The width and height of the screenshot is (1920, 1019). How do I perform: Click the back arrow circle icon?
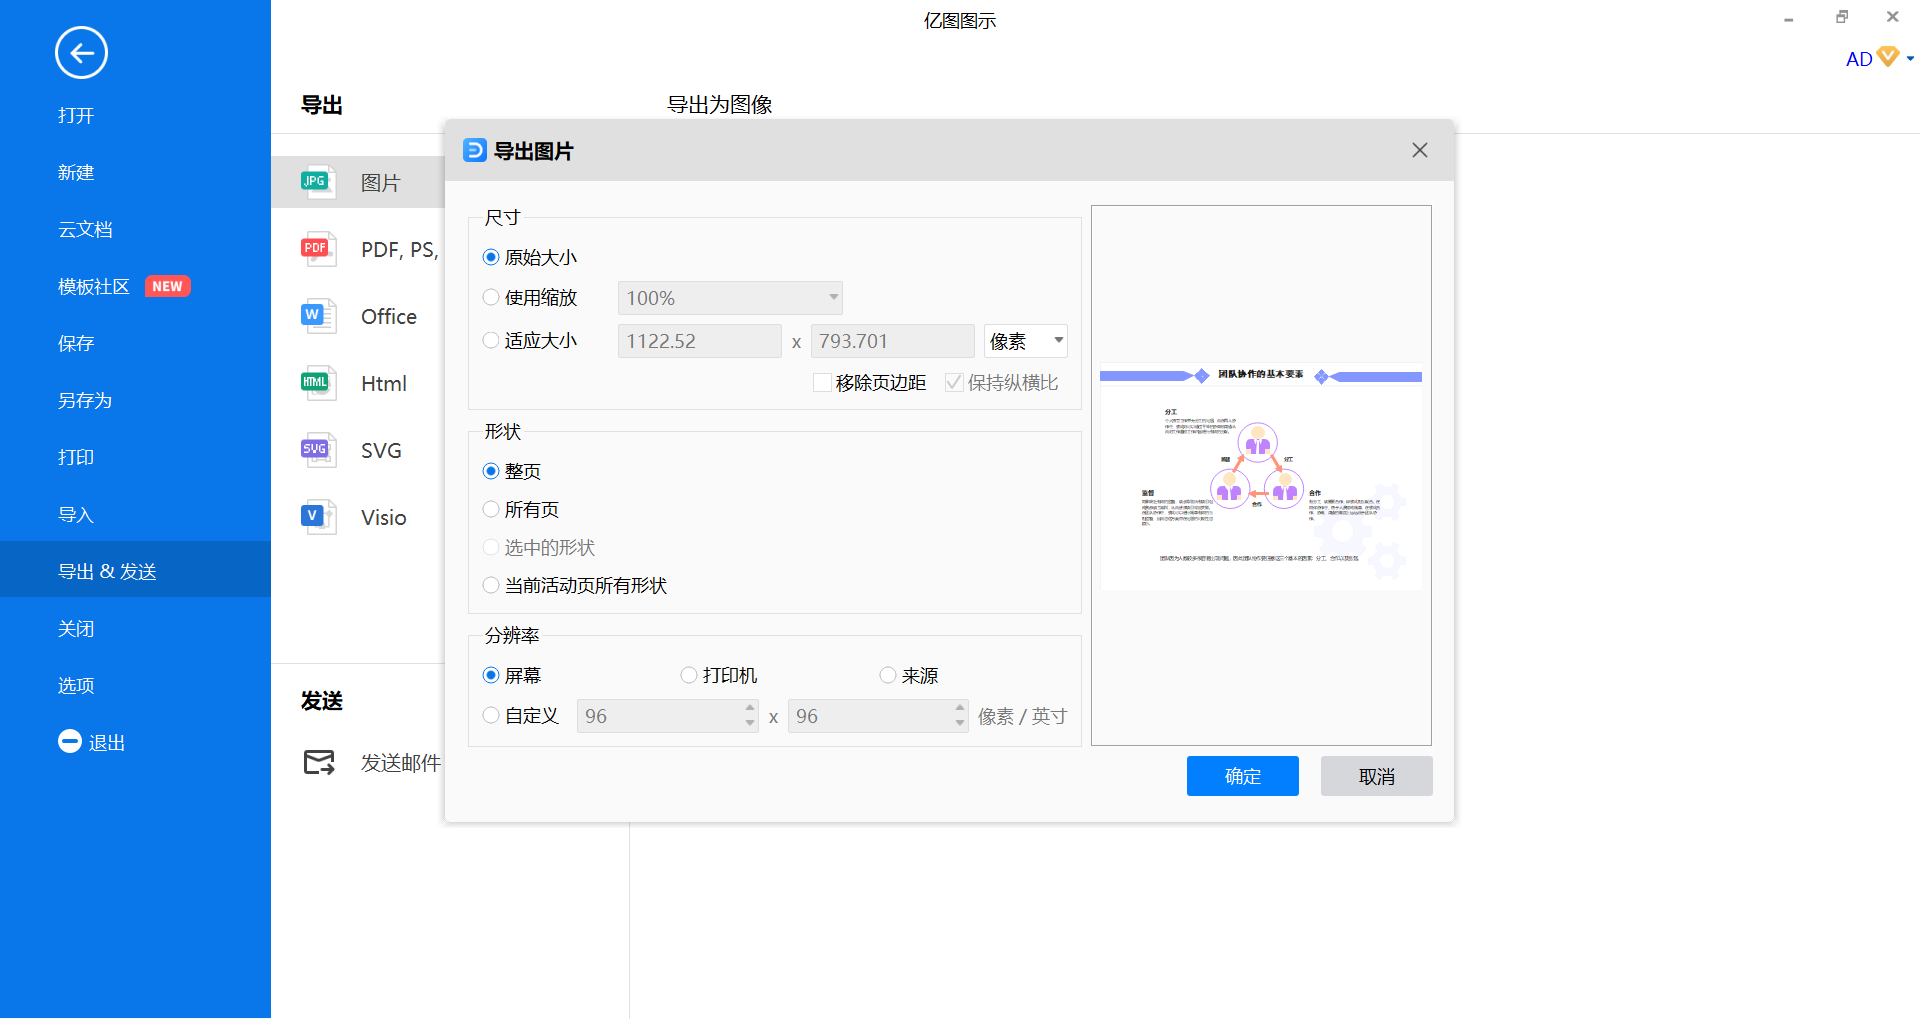coord(81,53)
